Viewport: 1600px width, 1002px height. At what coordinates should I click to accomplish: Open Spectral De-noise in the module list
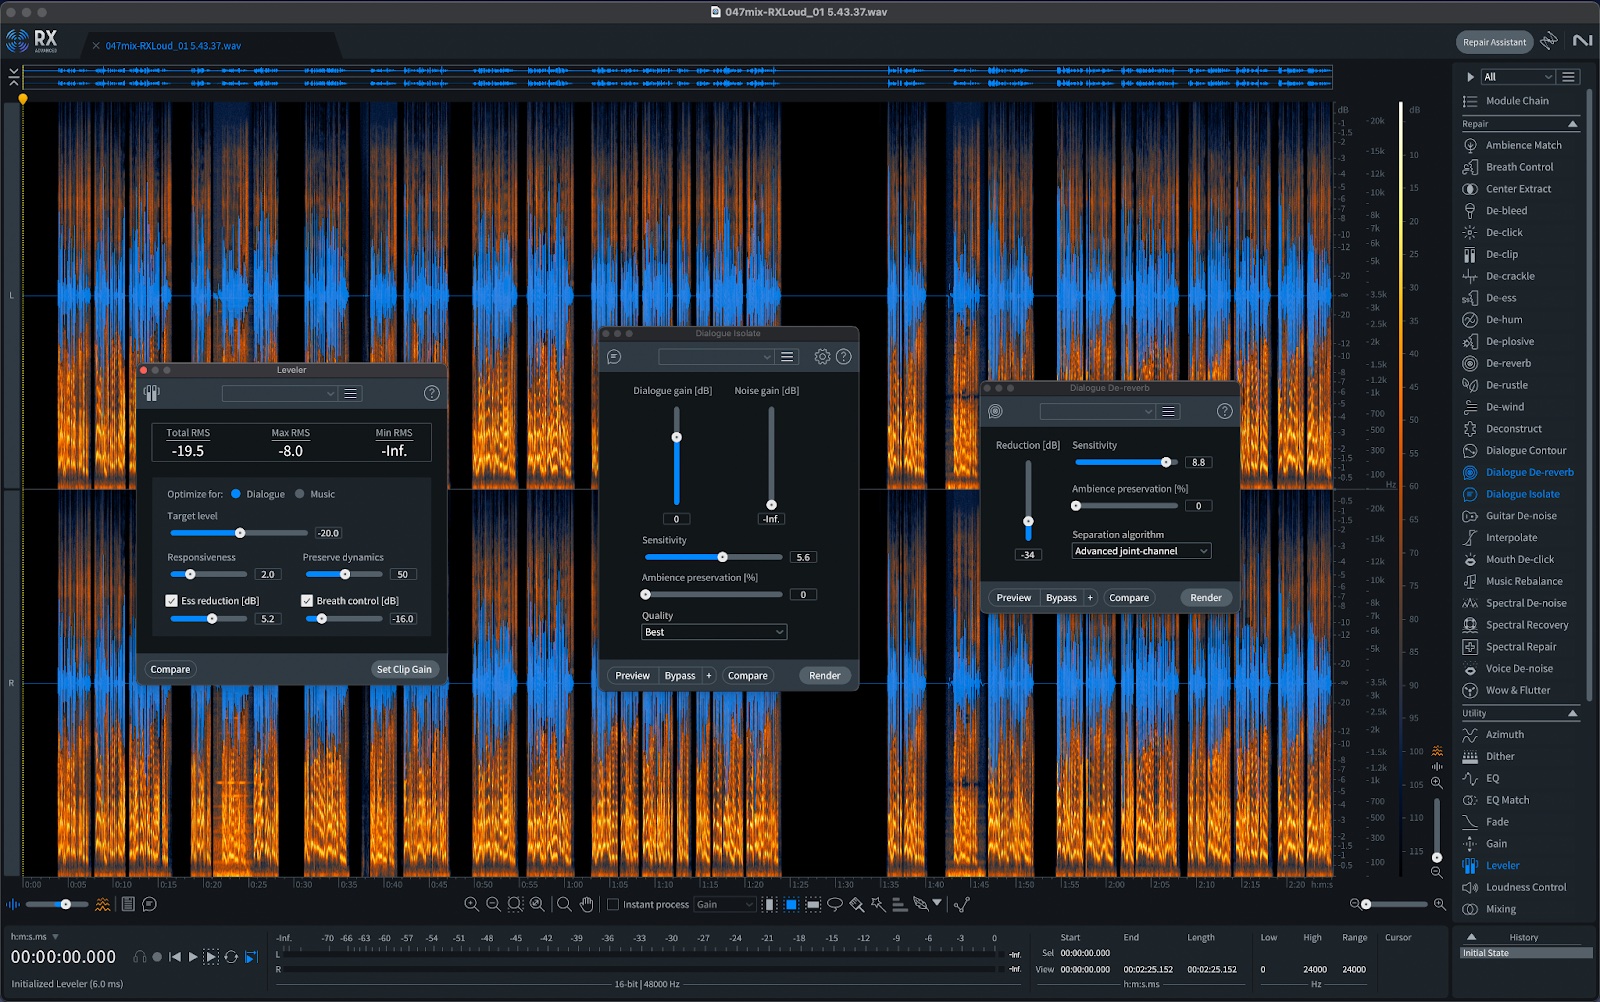[1525, 603]
